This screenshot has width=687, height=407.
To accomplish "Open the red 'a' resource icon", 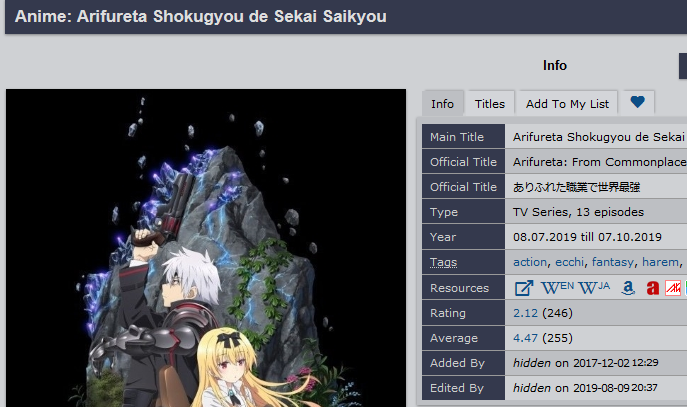I will click(653, 288).
